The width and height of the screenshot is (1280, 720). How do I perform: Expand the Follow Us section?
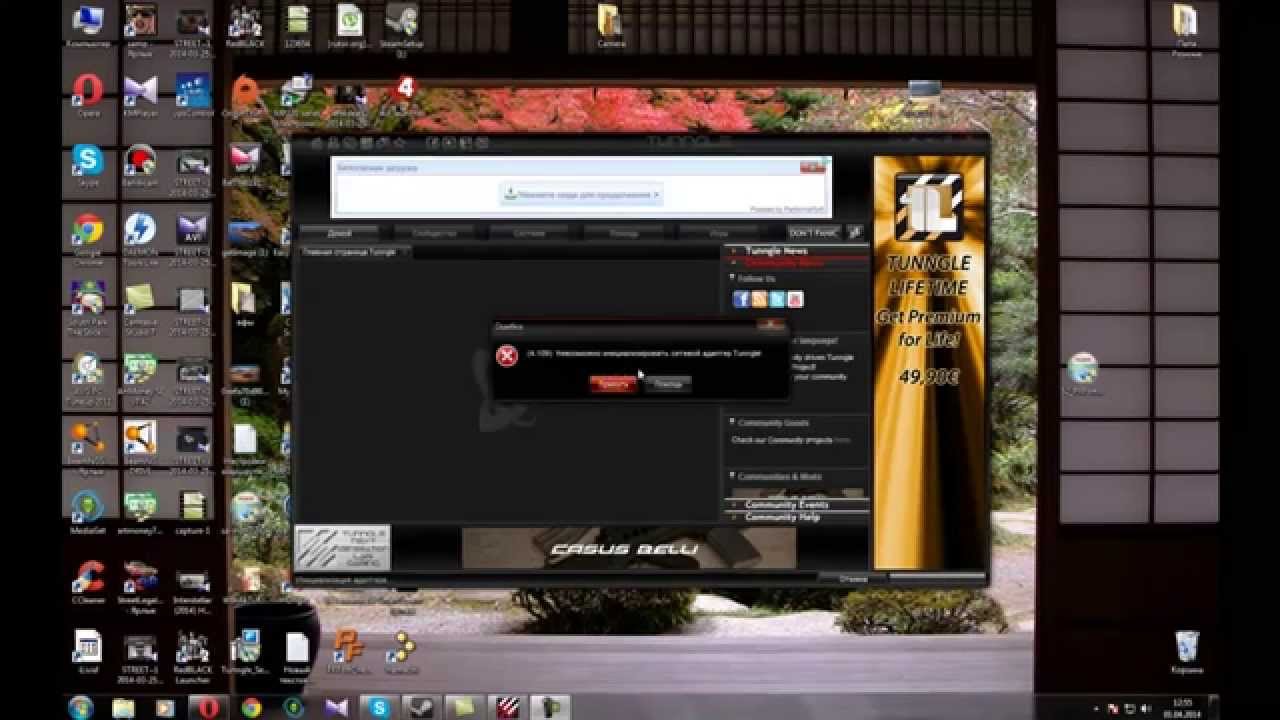(758, 279)
